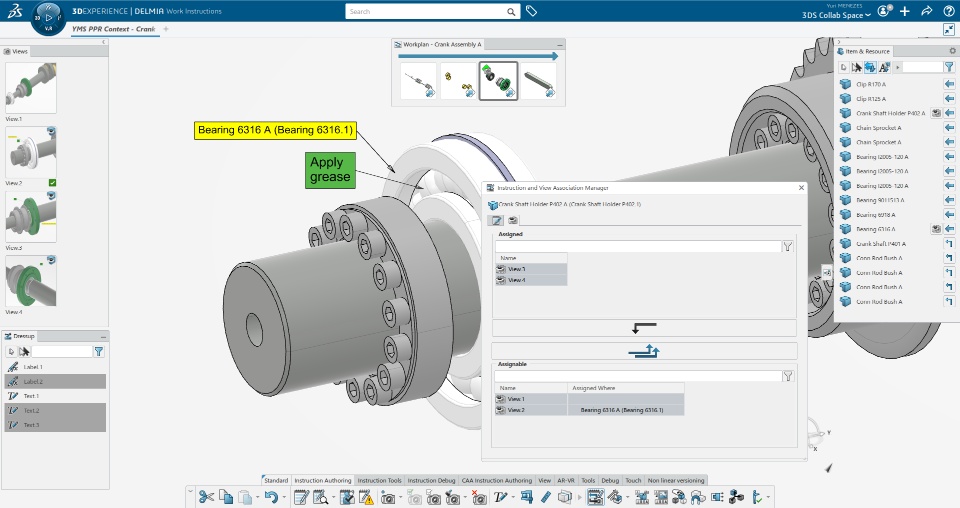Click the return arrow icon for Crank Shaft P401 A
Viewport: 960px width, 508px height.
click(x=949, y=244)
